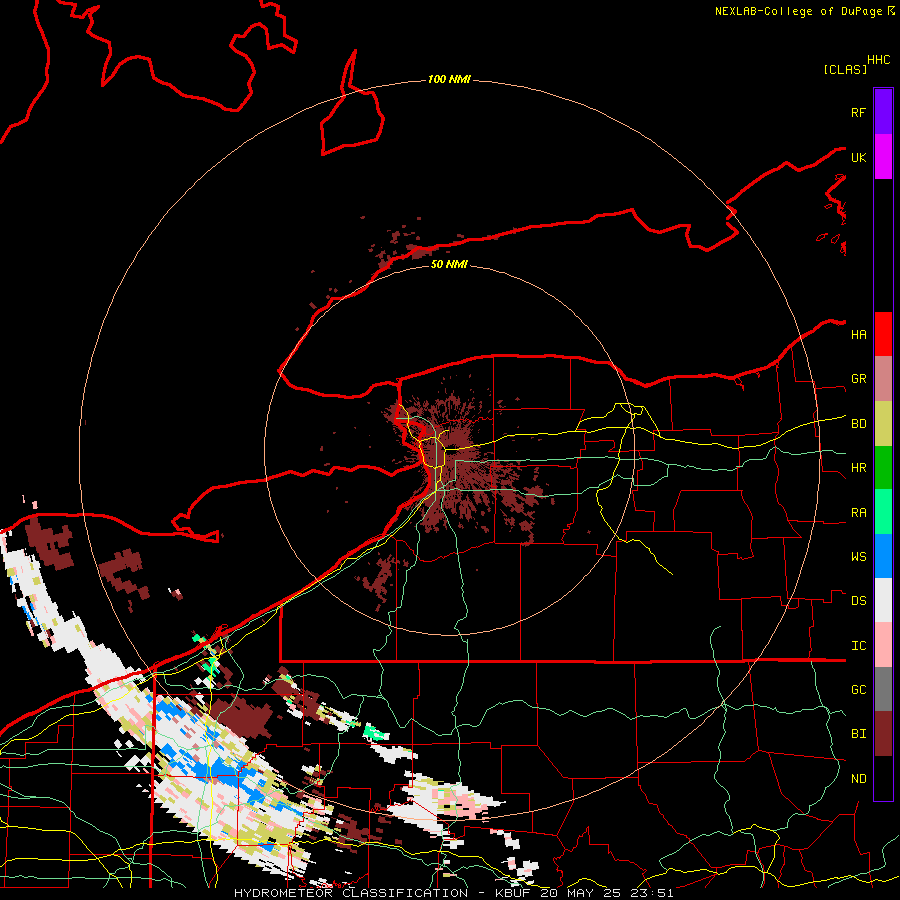Viewport: 900px width, 900px height.
Task: Click the BD legend label
Action: point(858,424)
